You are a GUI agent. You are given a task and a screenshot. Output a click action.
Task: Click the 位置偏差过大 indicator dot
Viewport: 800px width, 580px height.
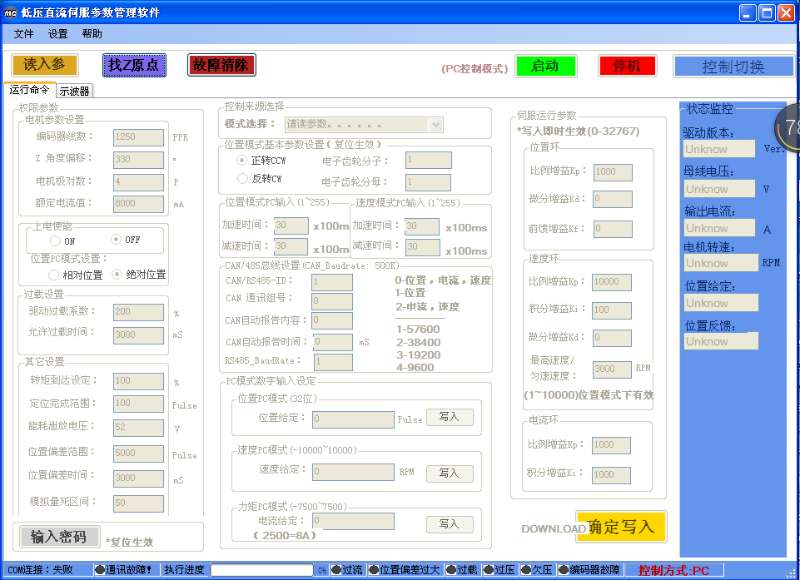(373, 569)
